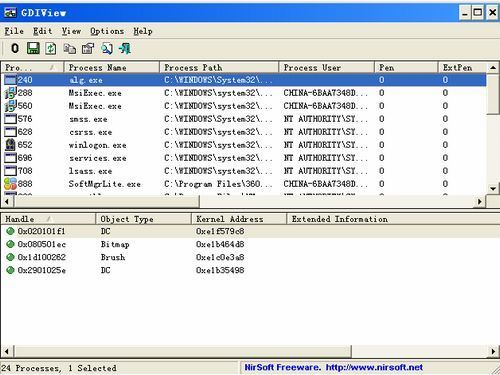The image size is (500, 375).
Task: Click the bold zero counter toolbar icon
Action: (15, 49)
